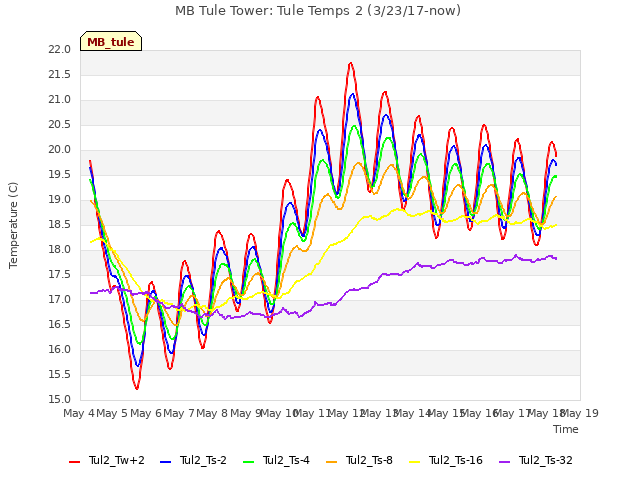Click the May 4 x-axis label
This screenshot has width=640, height=480.
(79, 413)
